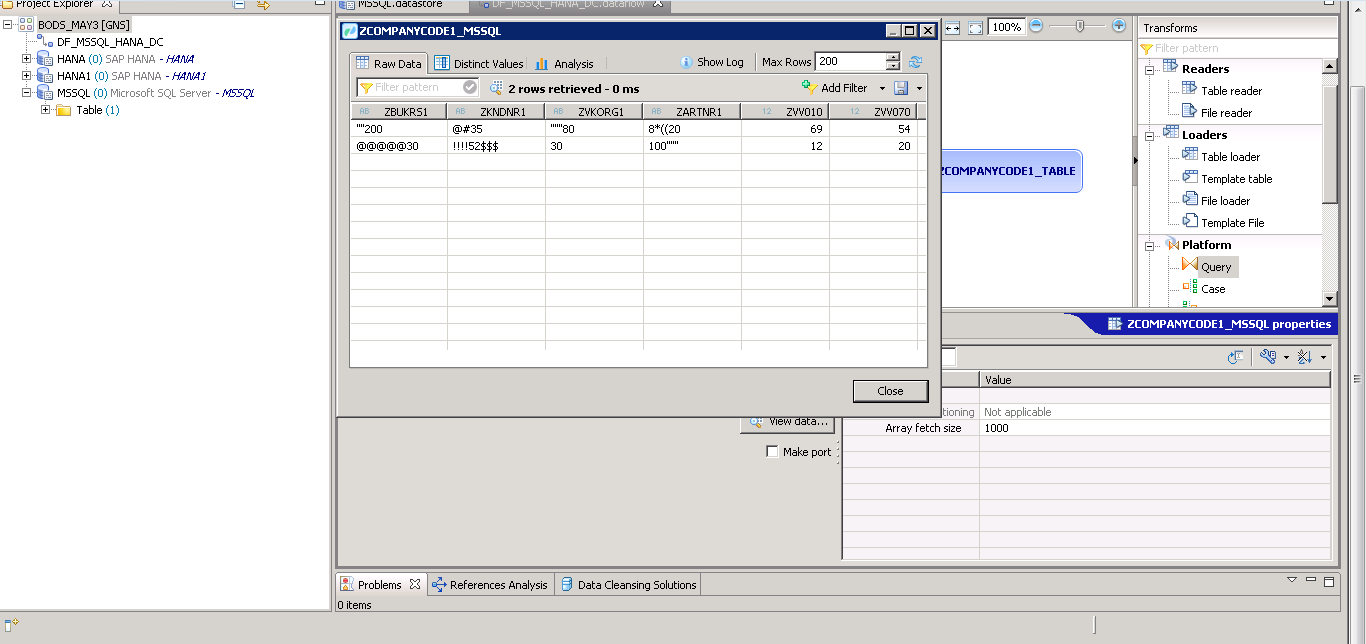
Task: Select the Case transform under Platform
Action: [x=1212, y=288]
